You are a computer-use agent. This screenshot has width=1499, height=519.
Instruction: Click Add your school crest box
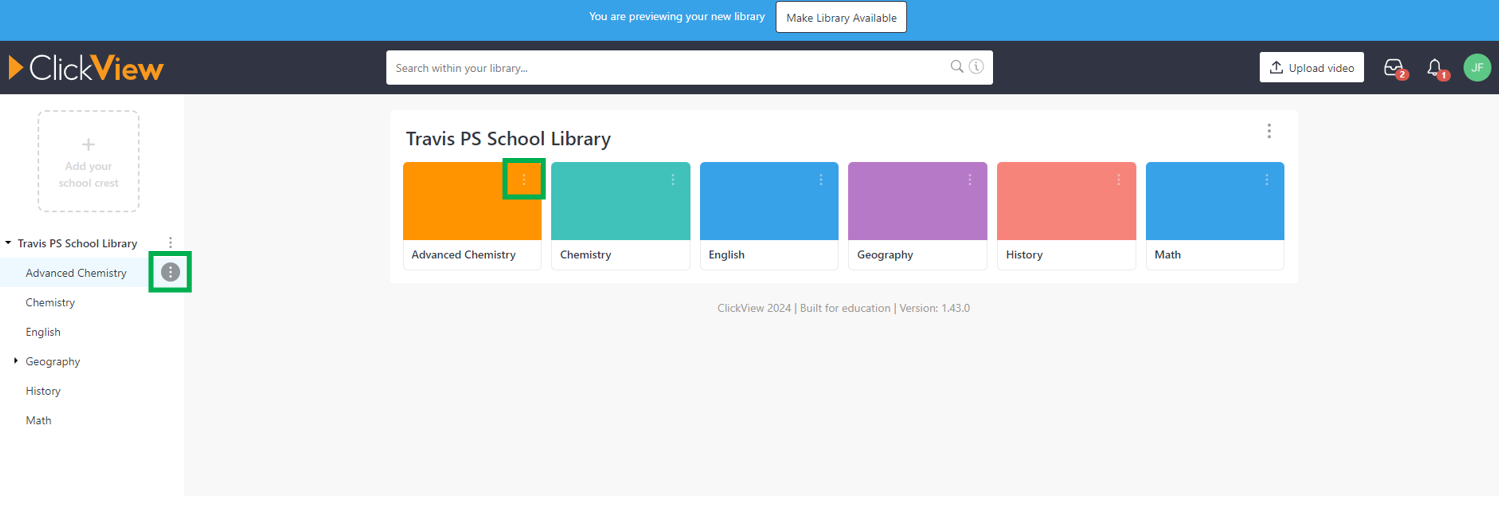tap(89, 161)
